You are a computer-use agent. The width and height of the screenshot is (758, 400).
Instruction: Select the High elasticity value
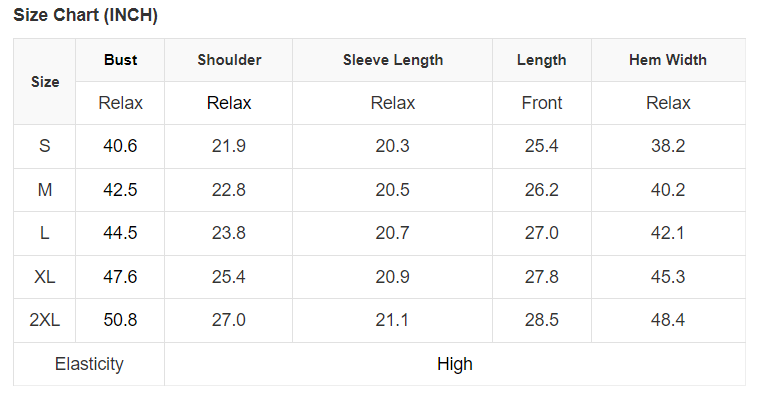[x=454, y=364]
